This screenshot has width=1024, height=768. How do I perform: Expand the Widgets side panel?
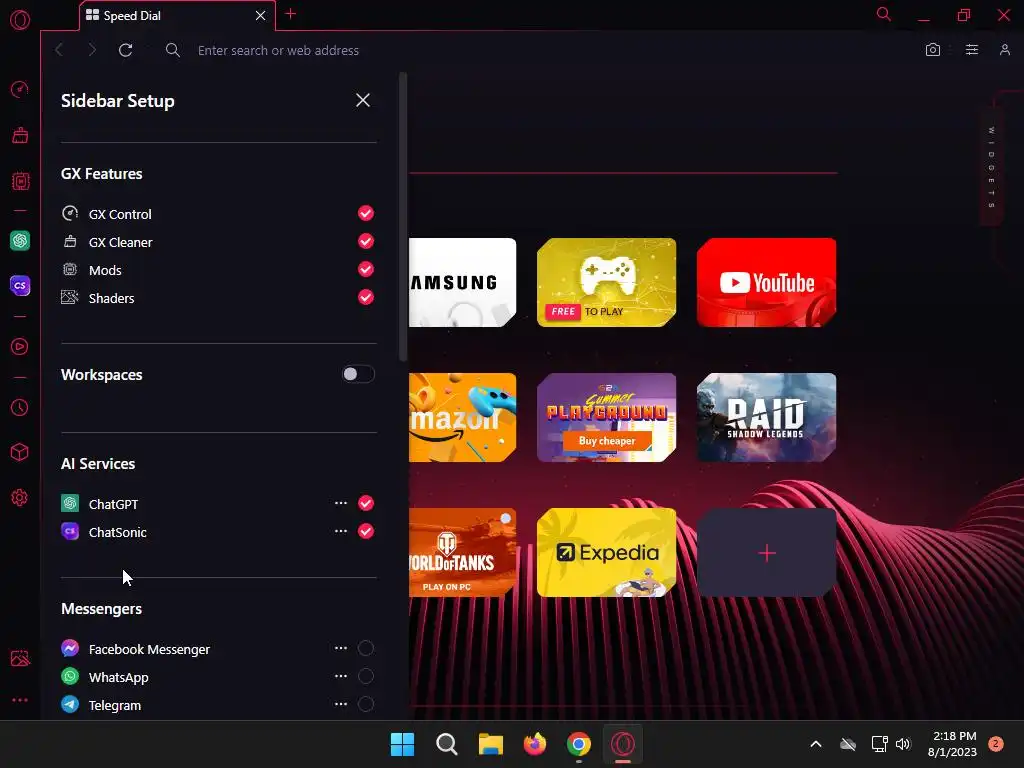point(991,167)
